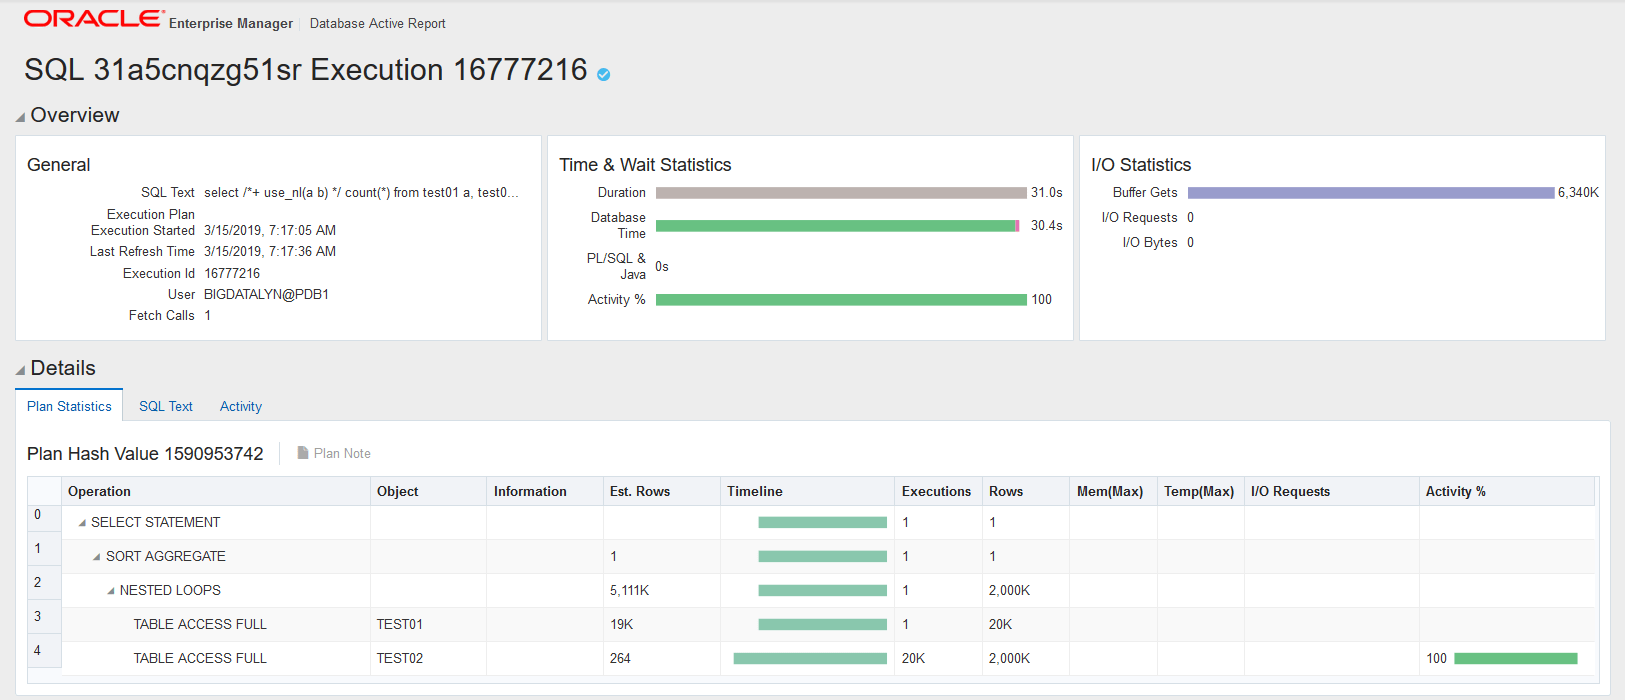Click the Database Active Report header text
Image resolution: width=1625 pixels, height=700 pixels.
click(x=378, y=23)
